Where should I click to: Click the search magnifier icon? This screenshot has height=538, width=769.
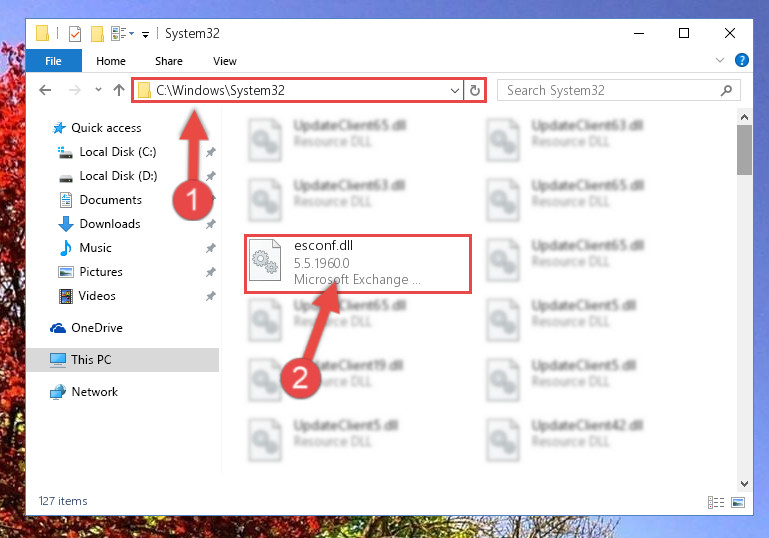(x=726, y=90)
